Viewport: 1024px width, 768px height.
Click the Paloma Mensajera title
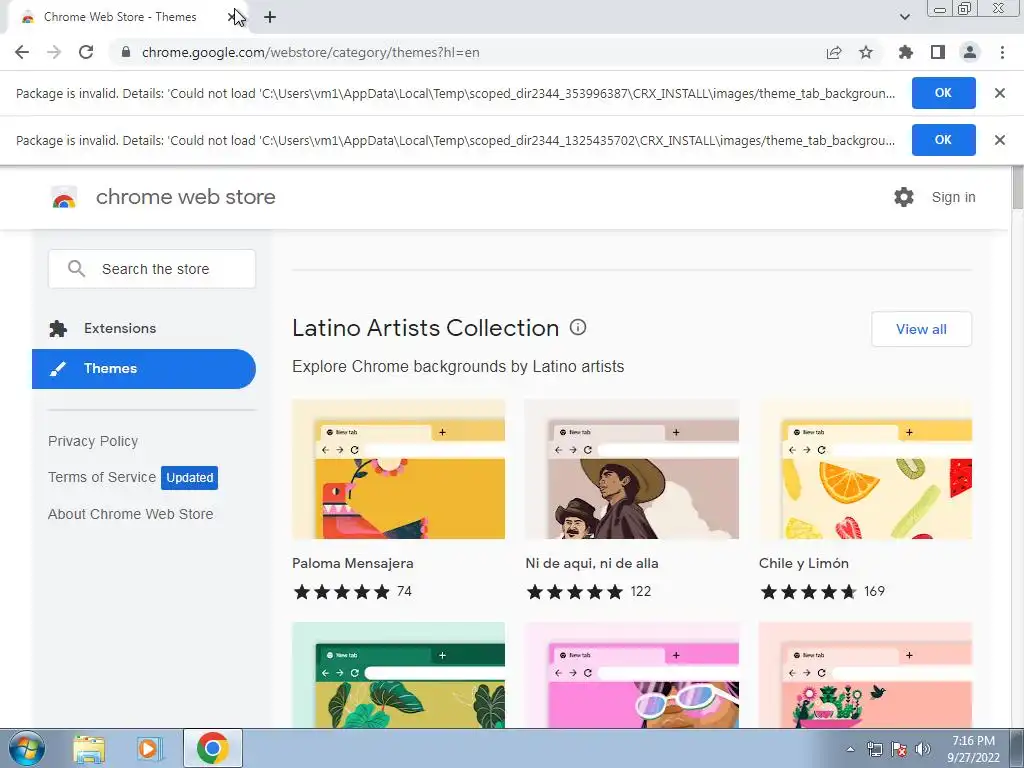tap(353, 563)
